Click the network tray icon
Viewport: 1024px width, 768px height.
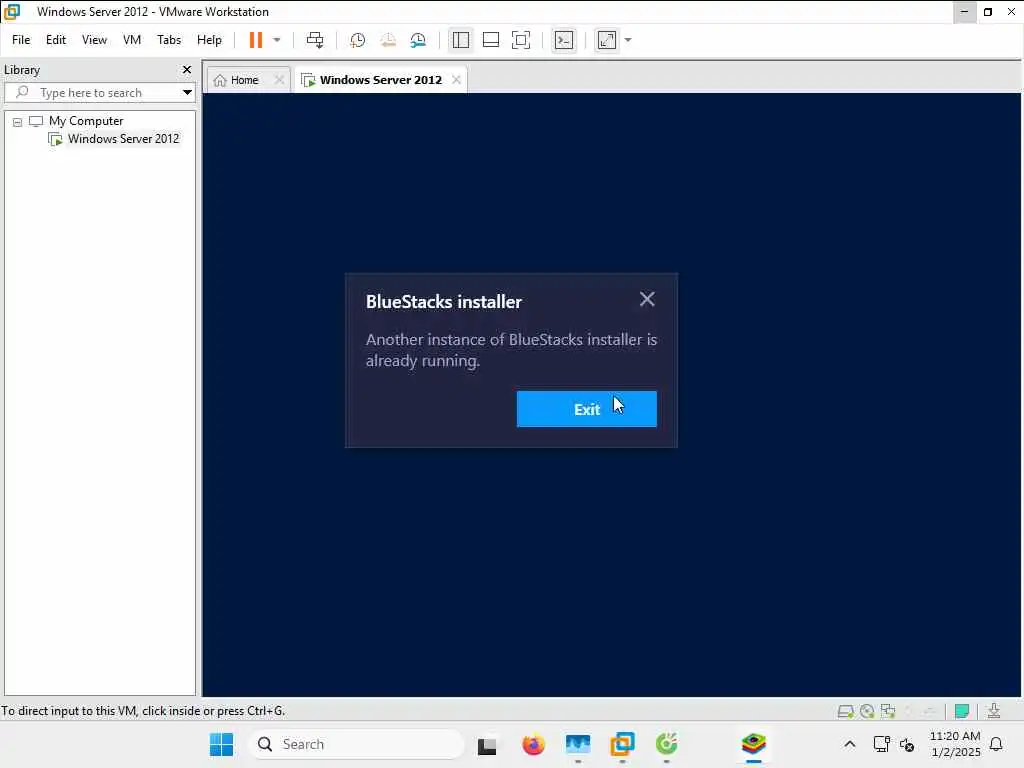[x=882, y=744]
